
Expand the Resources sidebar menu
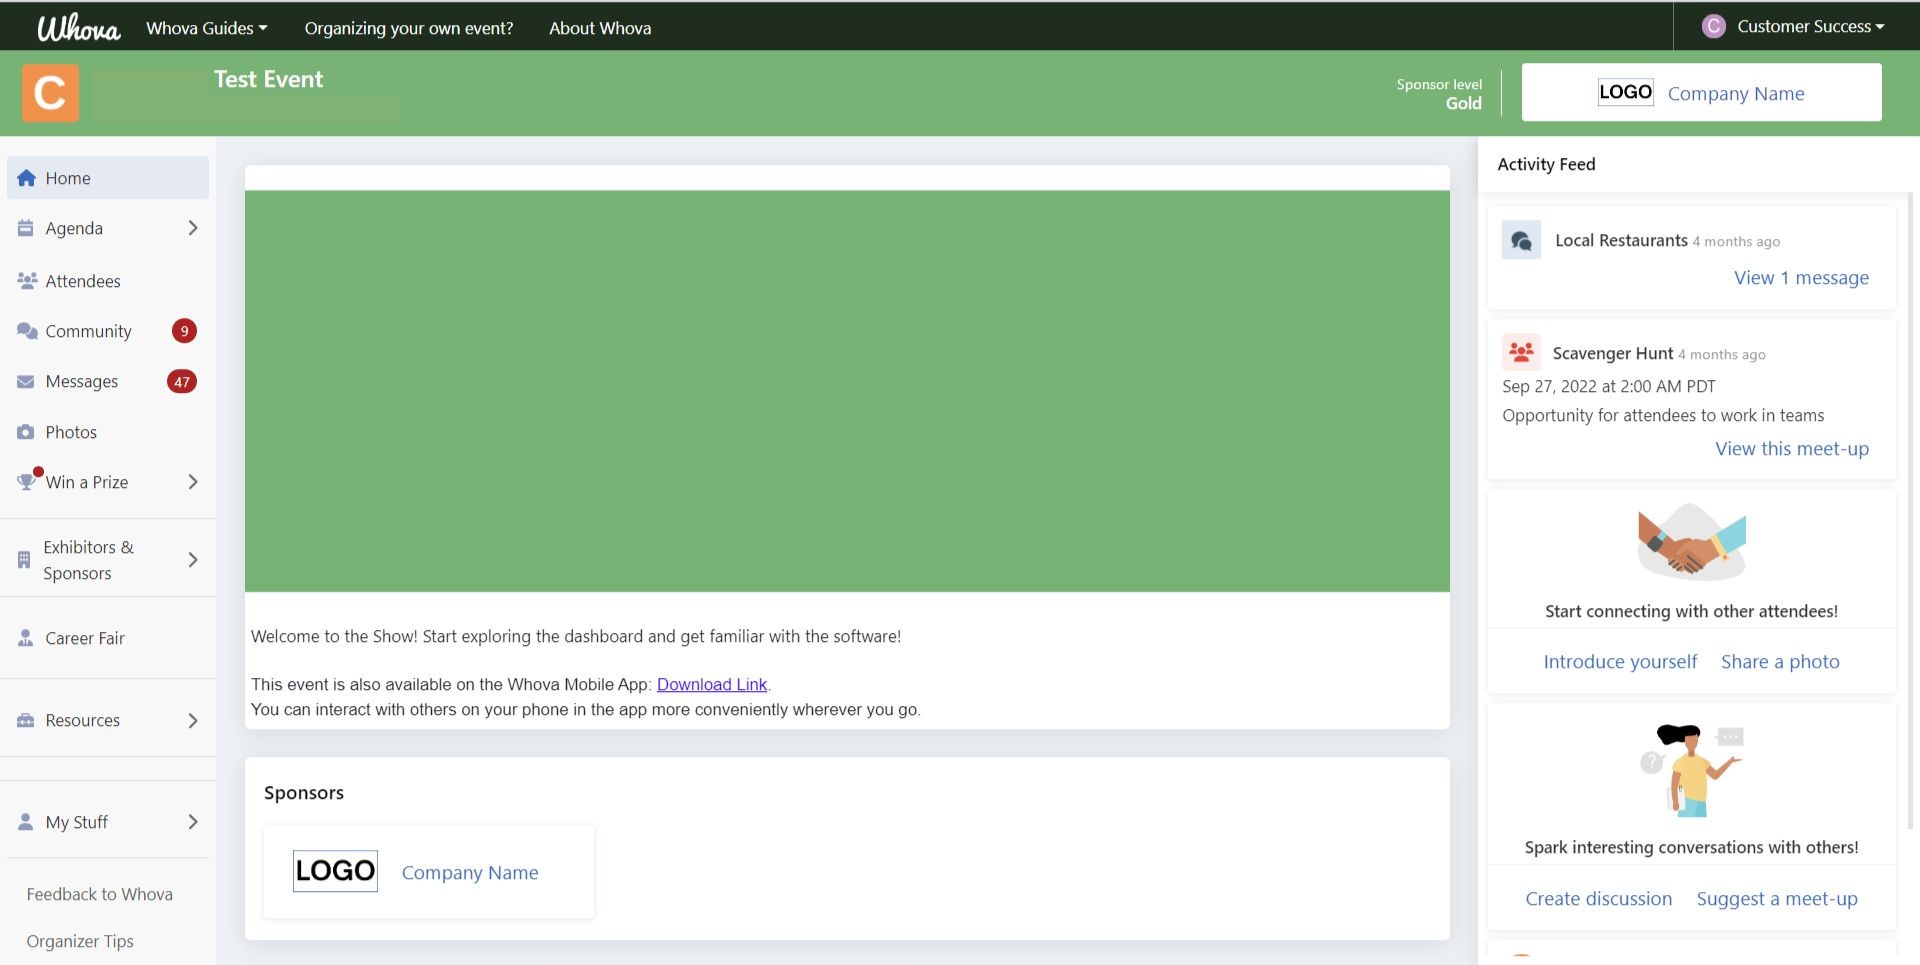(x=193, y=721)
